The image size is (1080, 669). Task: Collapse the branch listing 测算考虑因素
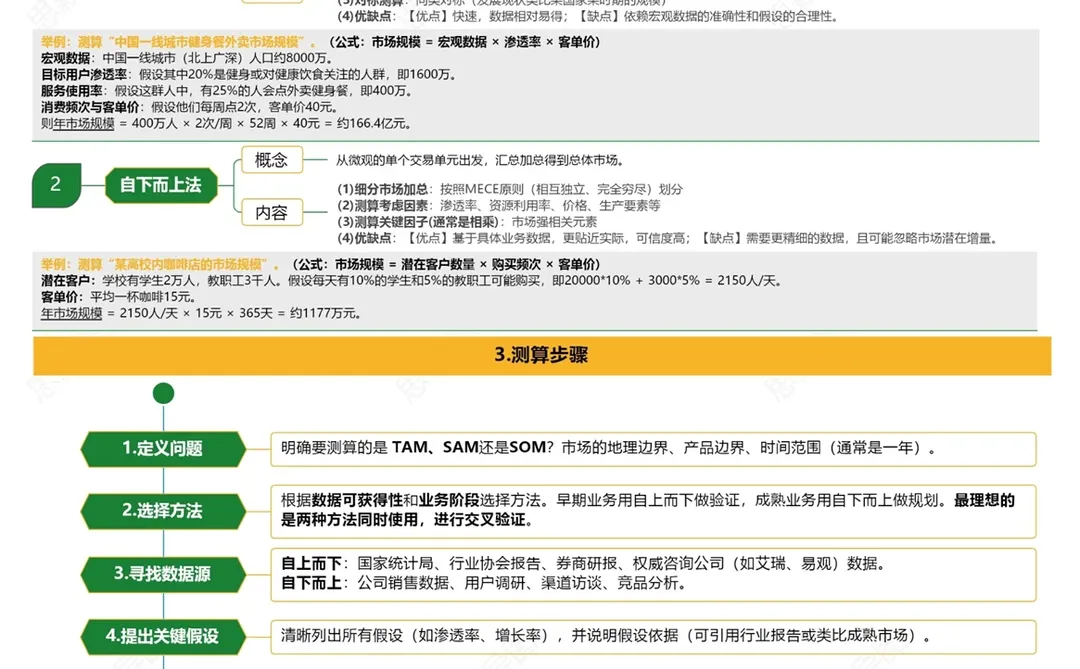pos(400,205)
